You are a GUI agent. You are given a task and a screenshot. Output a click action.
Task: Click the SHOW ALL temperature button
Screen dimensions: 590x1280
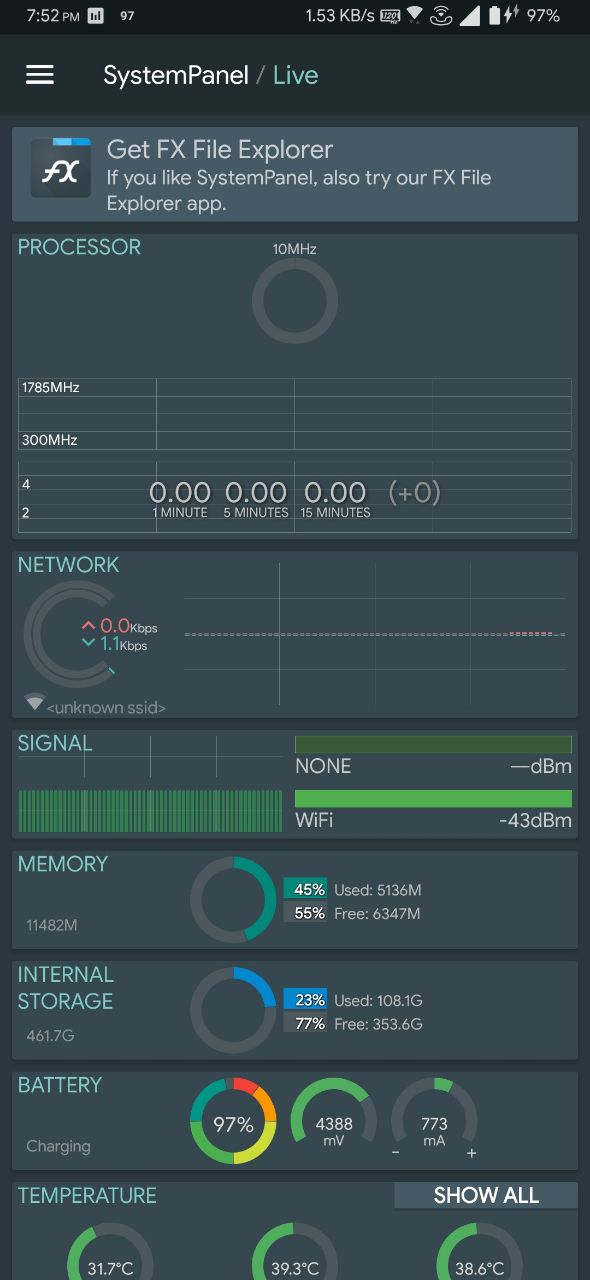click(486, 1195)
